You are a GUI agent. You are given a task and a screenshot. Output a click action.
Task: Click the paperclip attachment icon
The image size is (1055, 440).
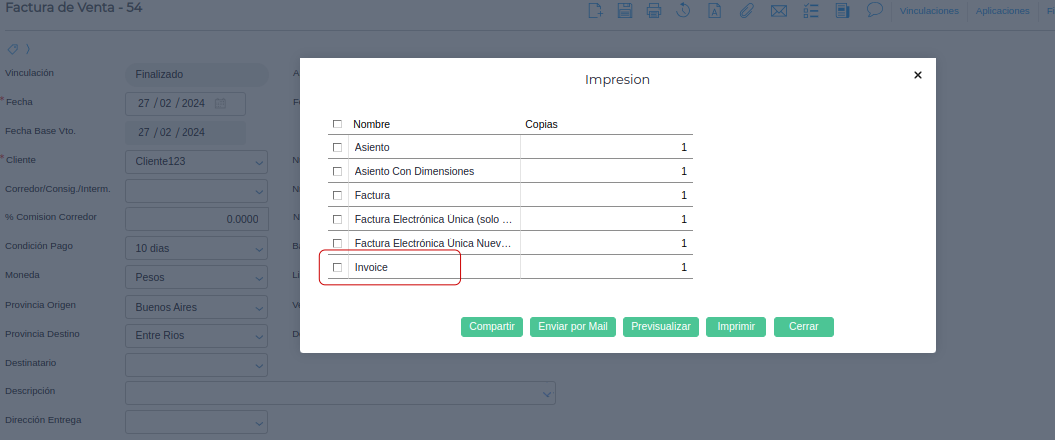746,11
